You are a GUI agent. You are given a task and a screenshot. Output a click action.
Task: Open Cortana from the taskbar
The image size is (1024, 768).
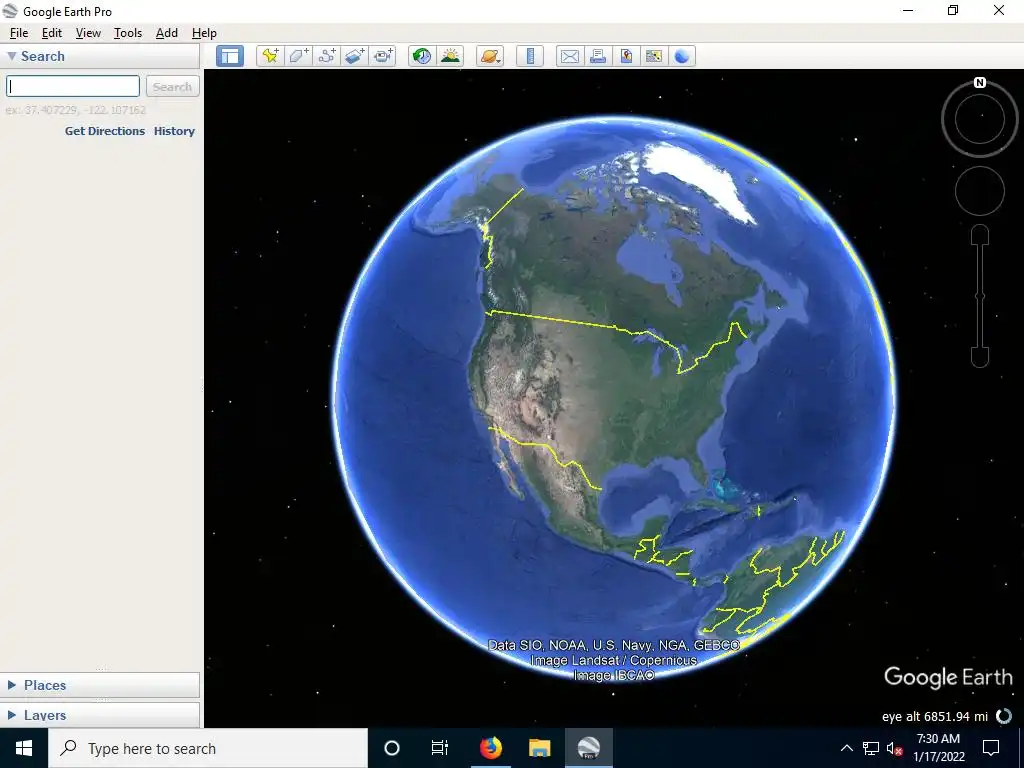point(392,748)
